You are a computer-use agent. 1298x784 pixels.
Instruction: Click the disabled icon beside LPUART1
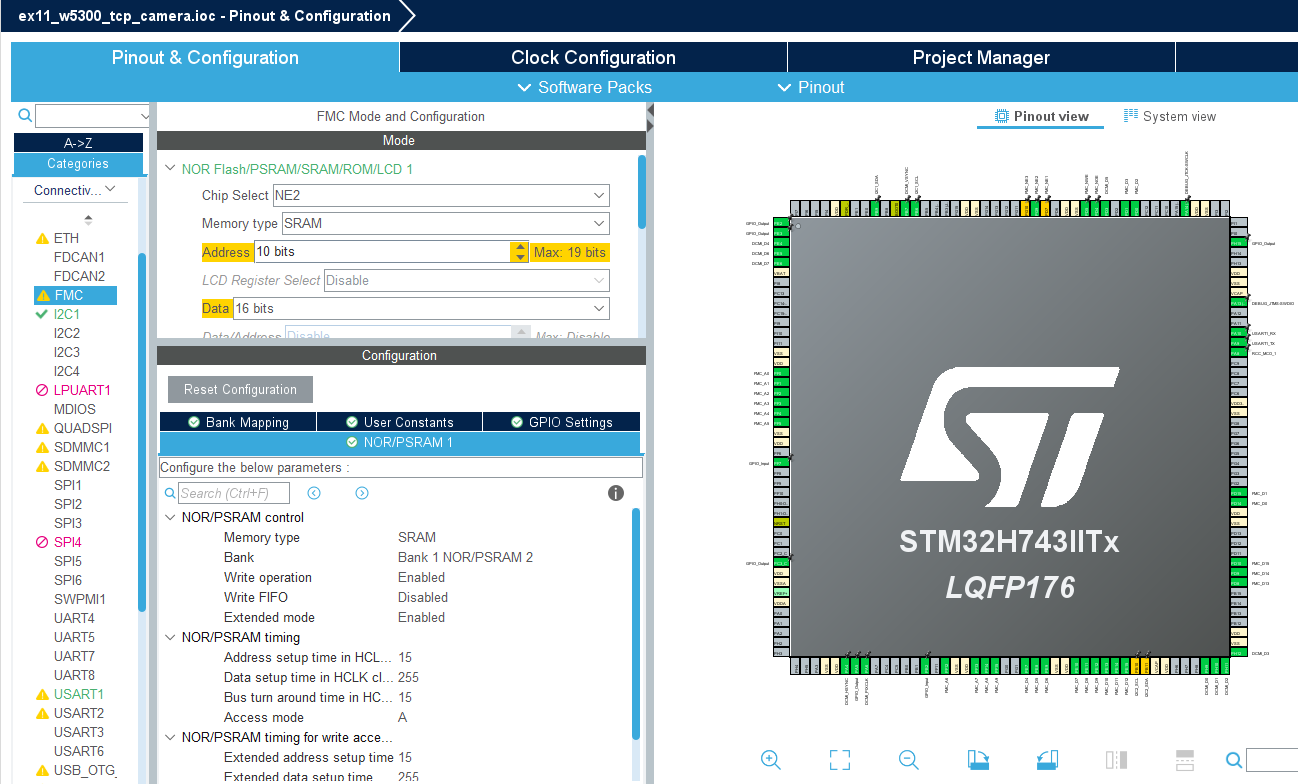(42, 390)
